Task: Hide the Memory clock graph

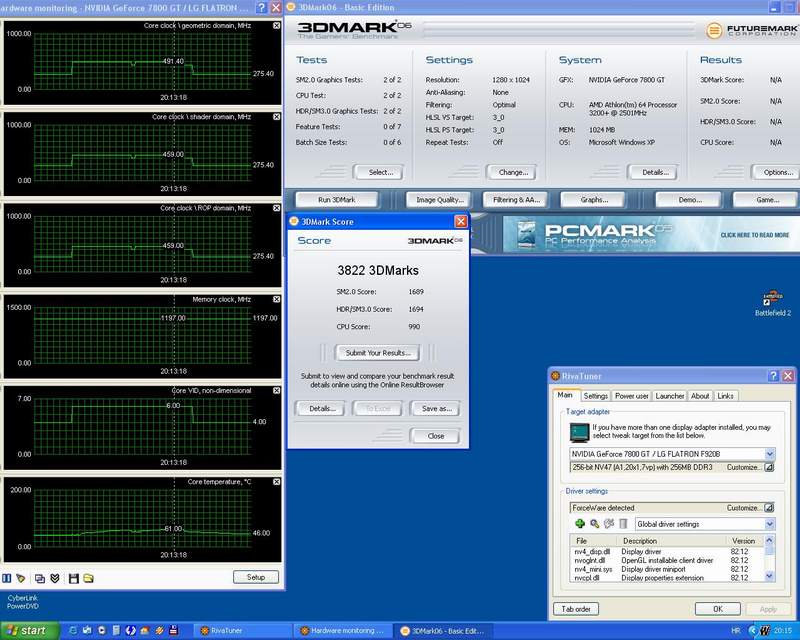Action: coord(277,299)
